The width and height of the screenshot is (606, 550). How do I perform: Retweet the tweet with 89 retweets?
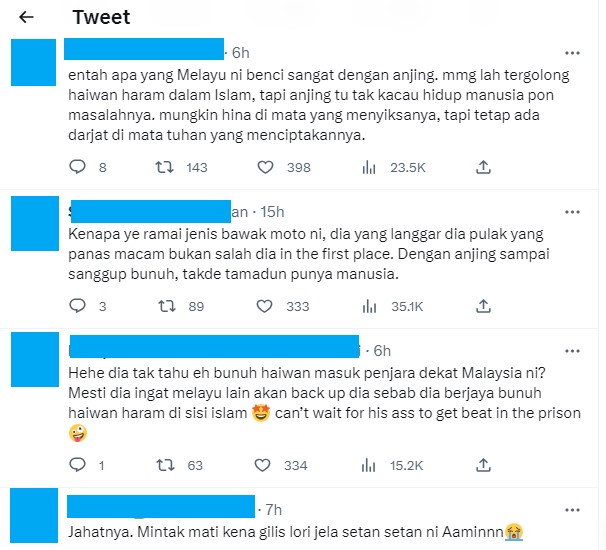point(167,307)
